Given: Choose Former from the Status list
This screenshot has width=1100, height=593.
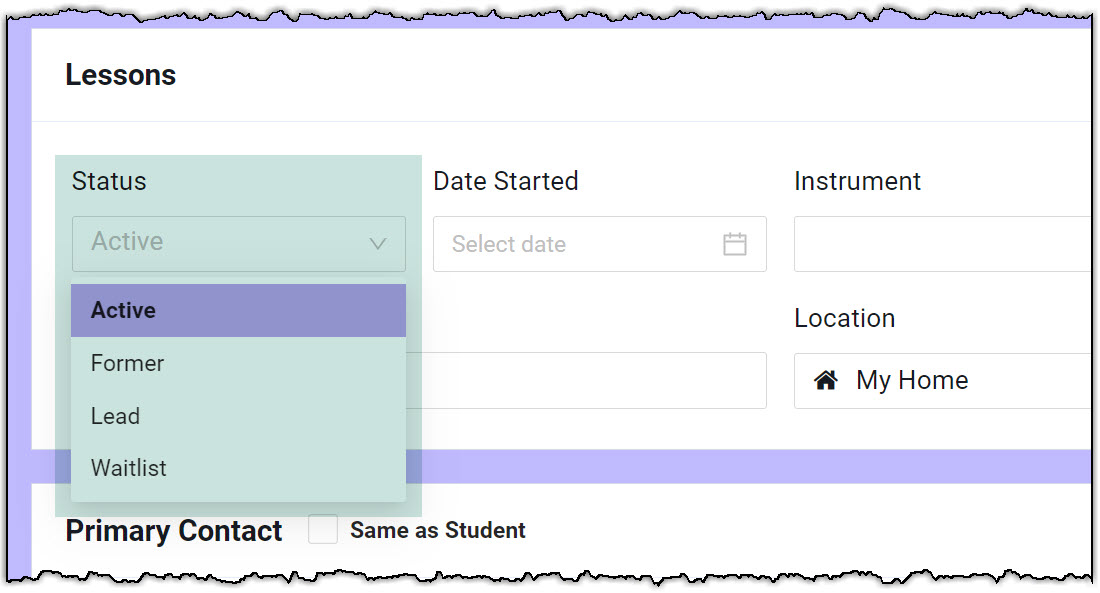Looking at the screenshot, I should pyautogui.click(x=238, y=363).
